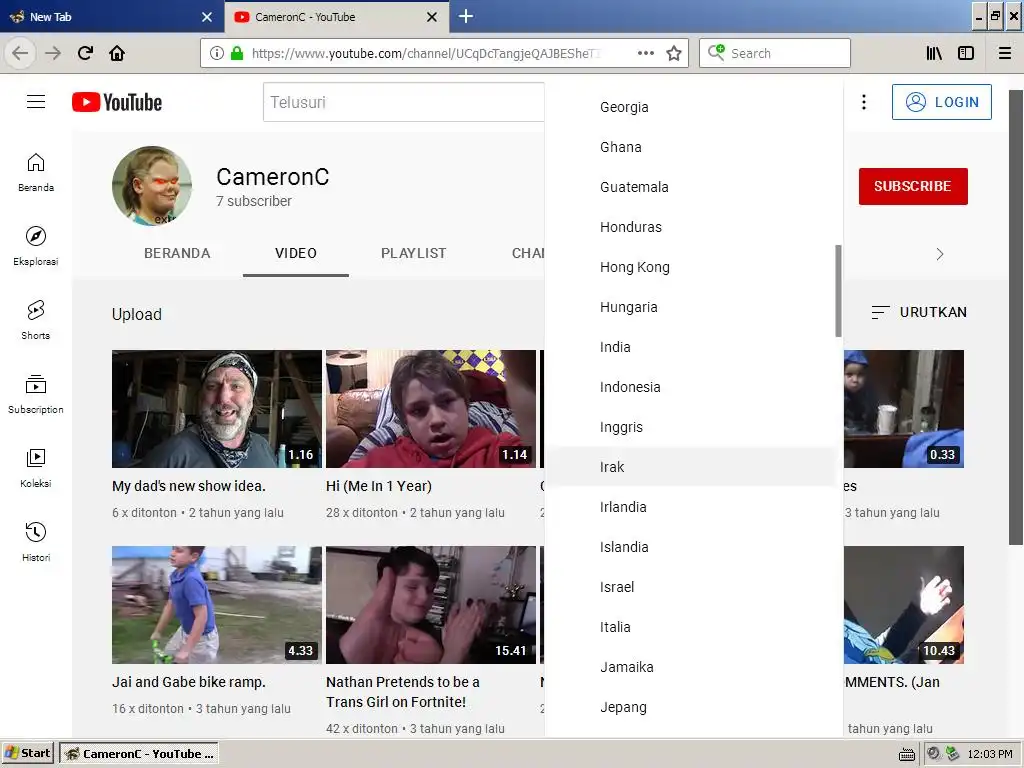Open 'My dad's new show idea.' title
This screenshot has width=1024, height=768.
[x=189, y=486]
